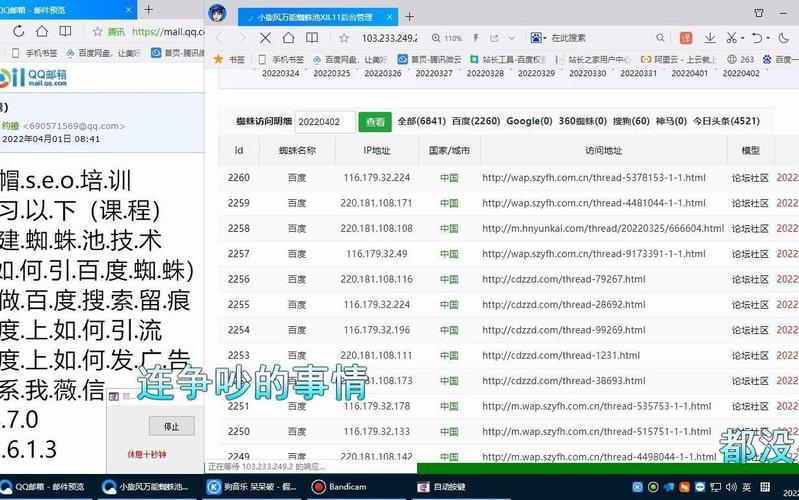Go to home in QQ Mail browser
The width and height of the screenshot is (799, 500).
click(x=42, y=31)
